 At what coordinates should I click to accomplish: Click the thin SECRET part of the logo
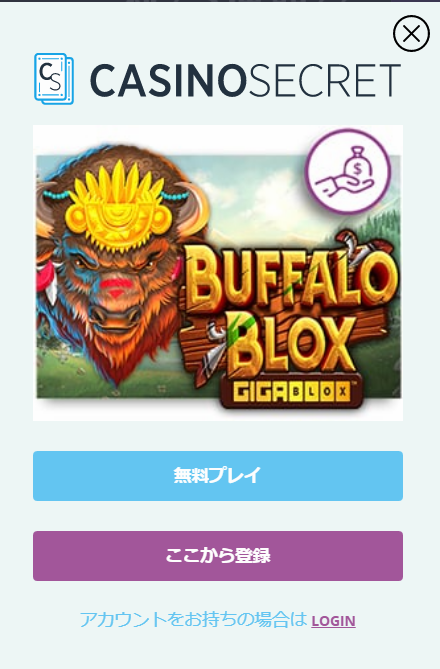tap(325, 80)
